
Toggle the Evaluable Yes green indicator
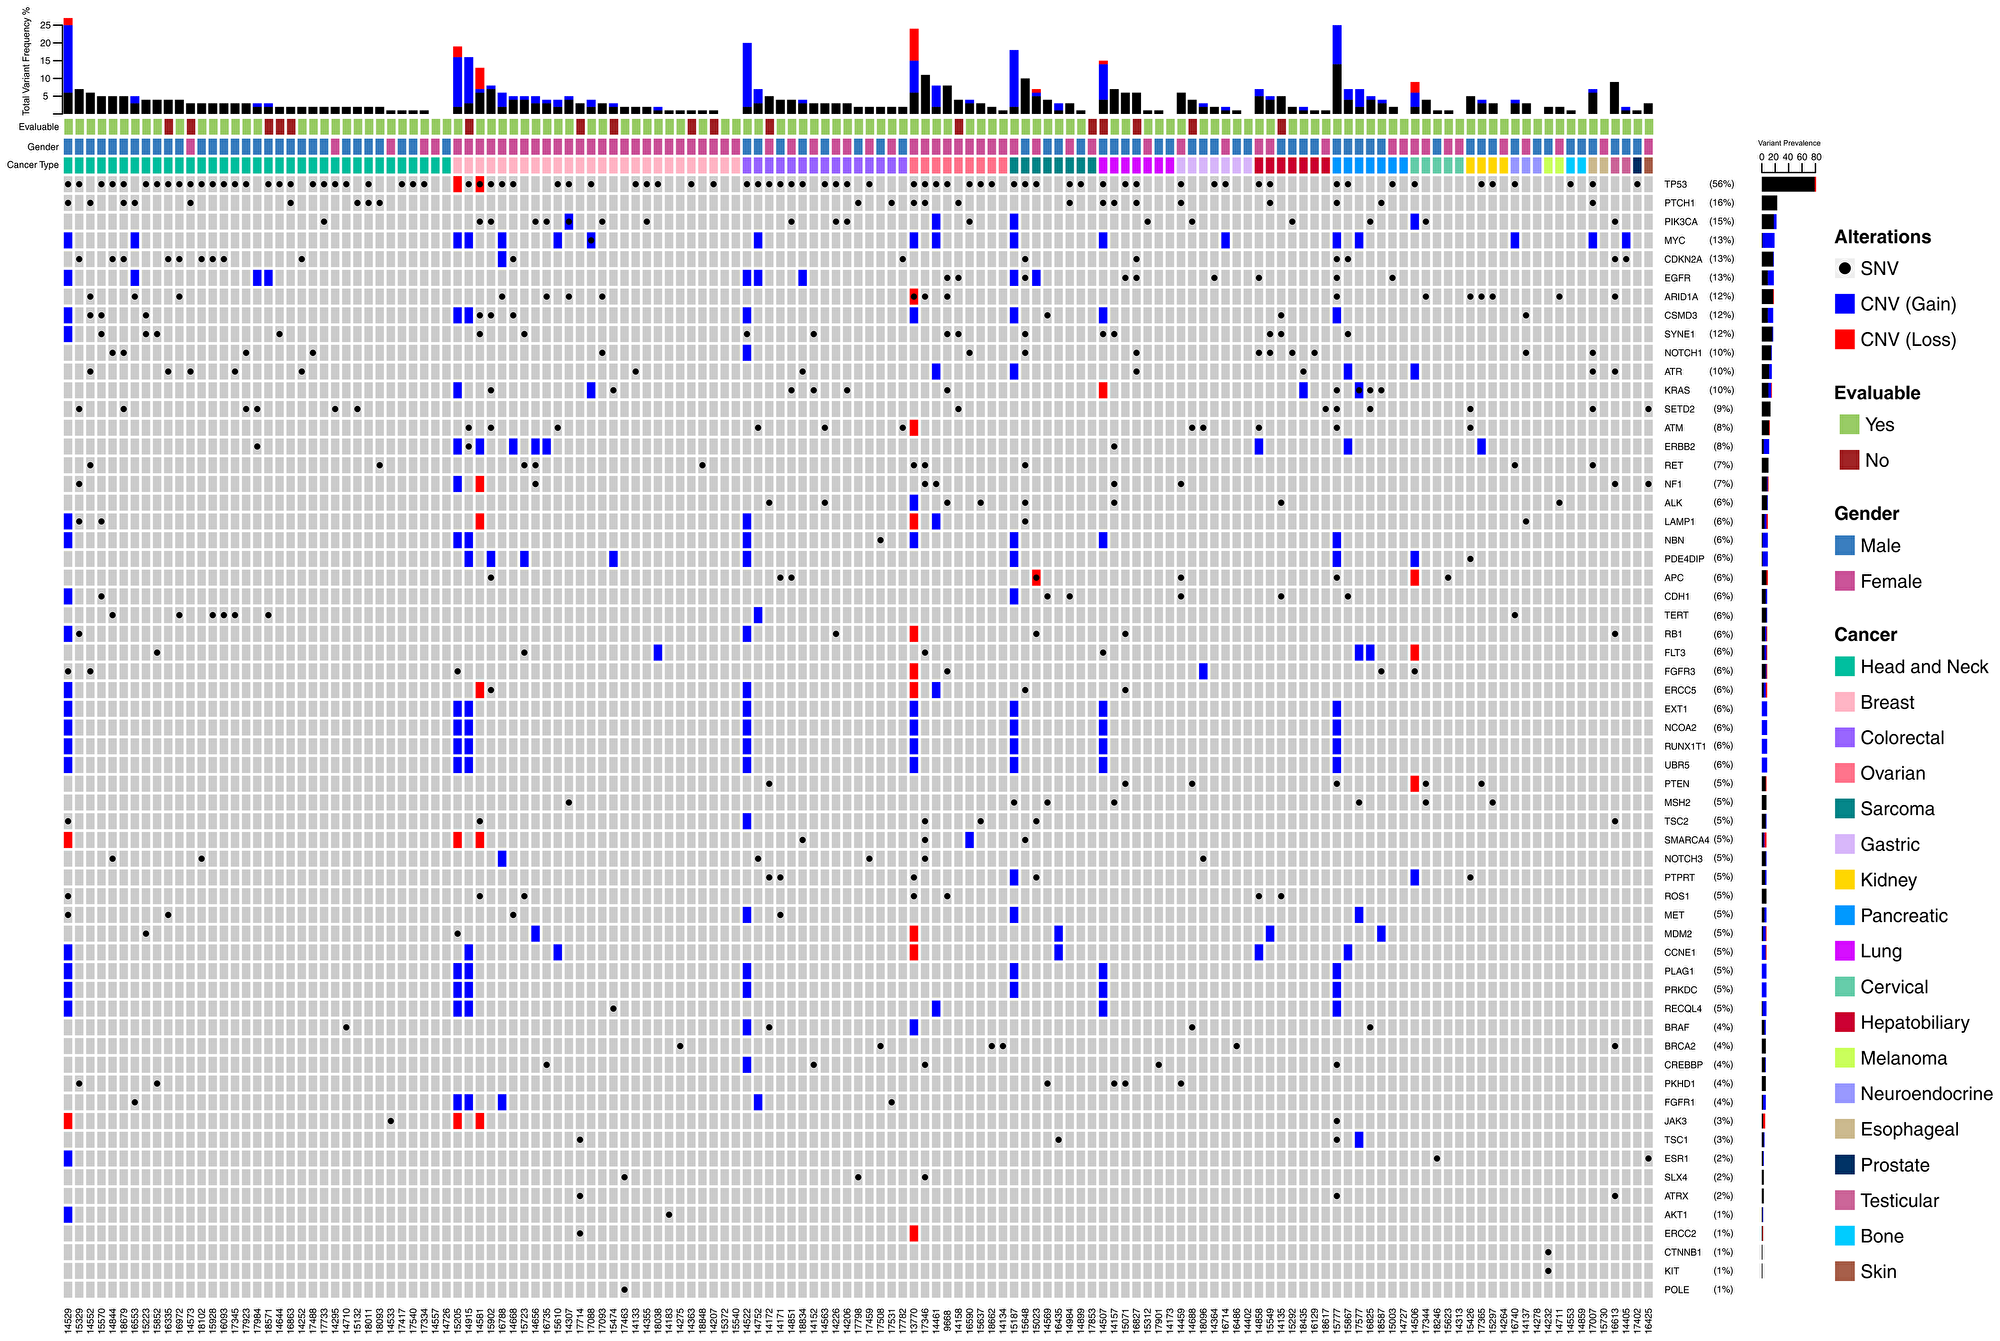coord(1848,424)
